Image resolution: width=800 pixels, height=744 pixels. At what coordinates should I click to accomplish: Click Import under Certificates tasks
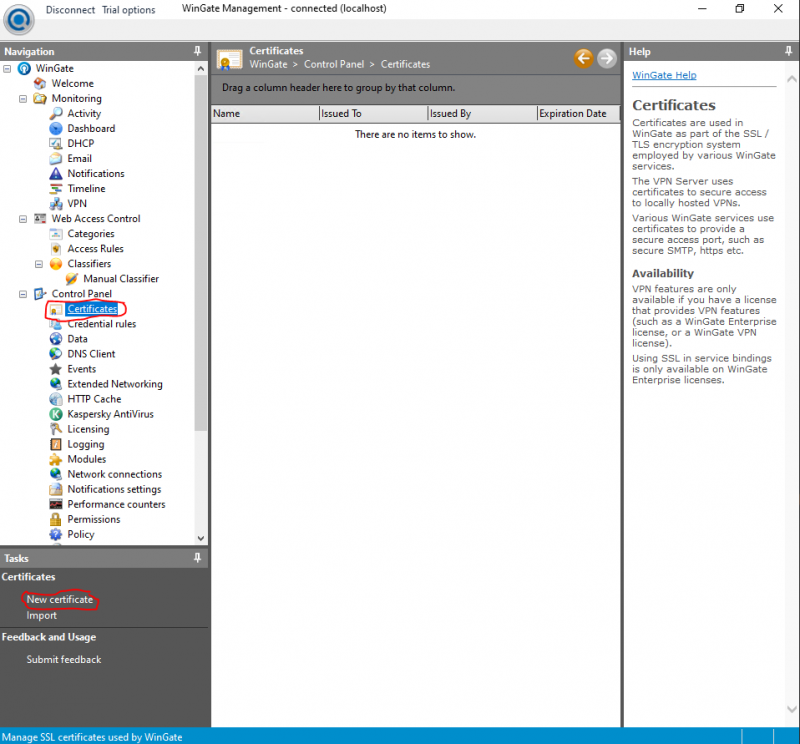[42, 616]
